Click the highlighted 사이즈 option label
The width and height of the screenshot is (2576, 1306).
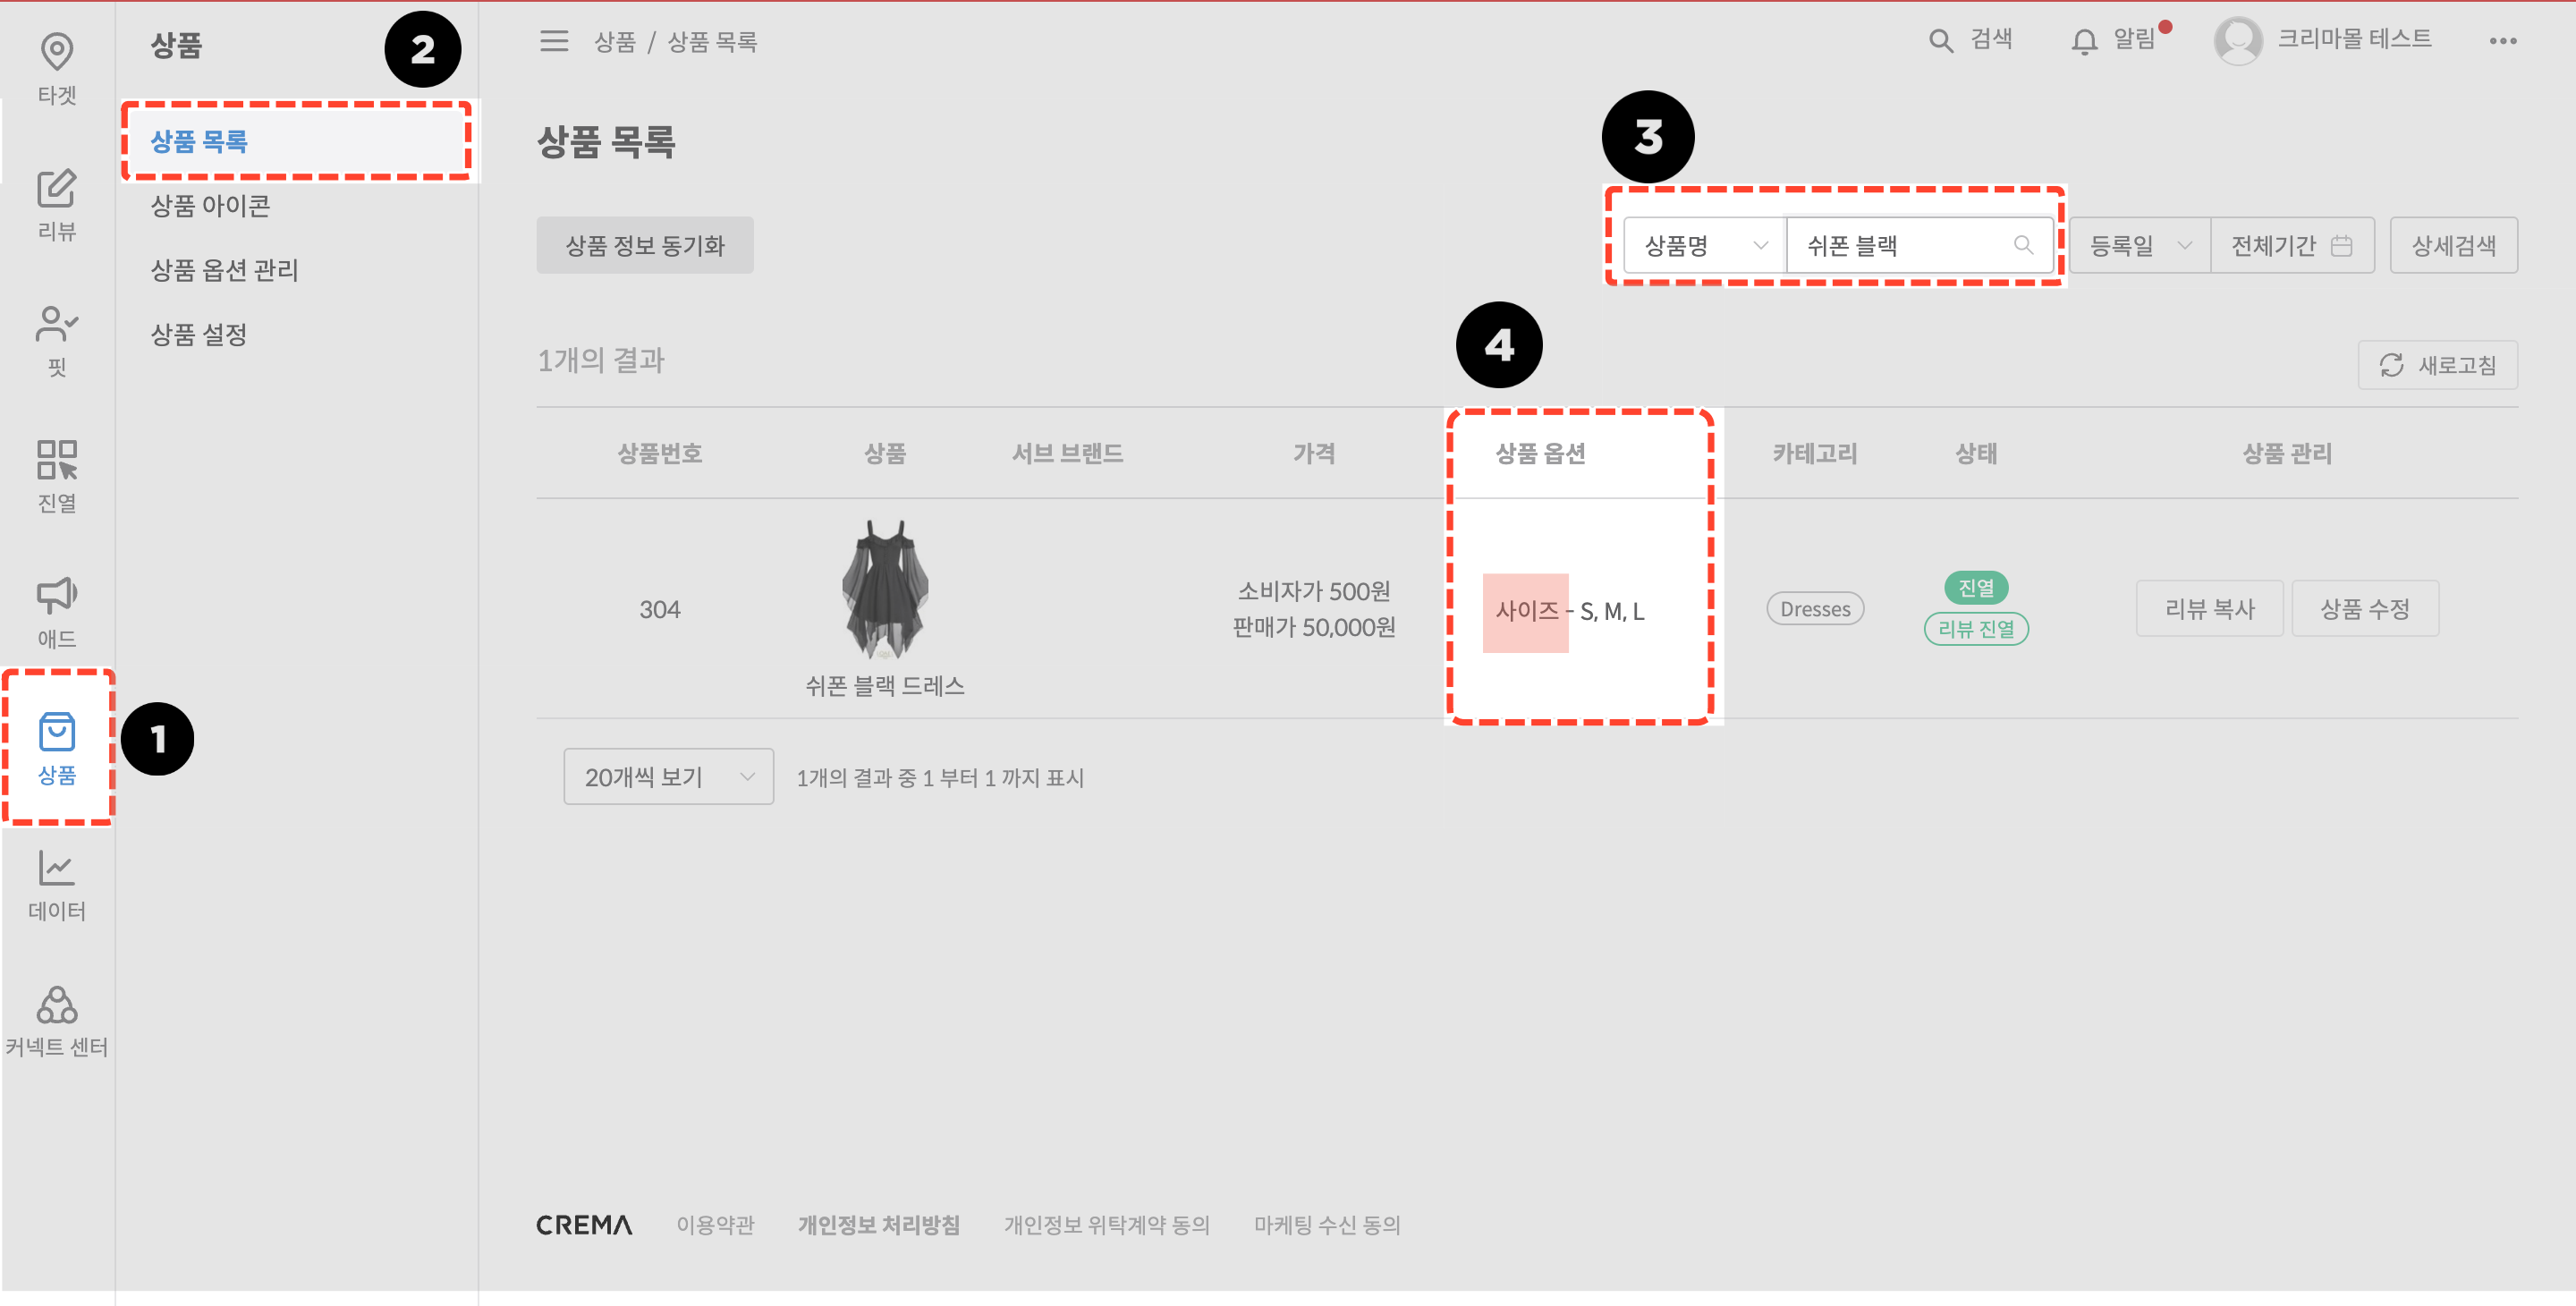pyautogui.click(x=1525, y=611)
